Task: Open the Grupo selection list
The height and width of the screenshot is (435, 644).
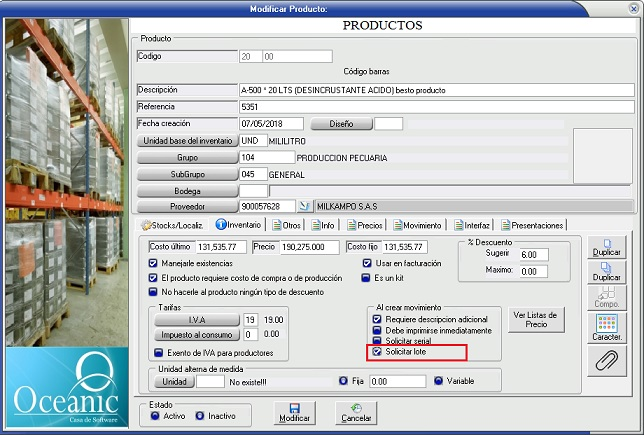Action: pos(187,158)
